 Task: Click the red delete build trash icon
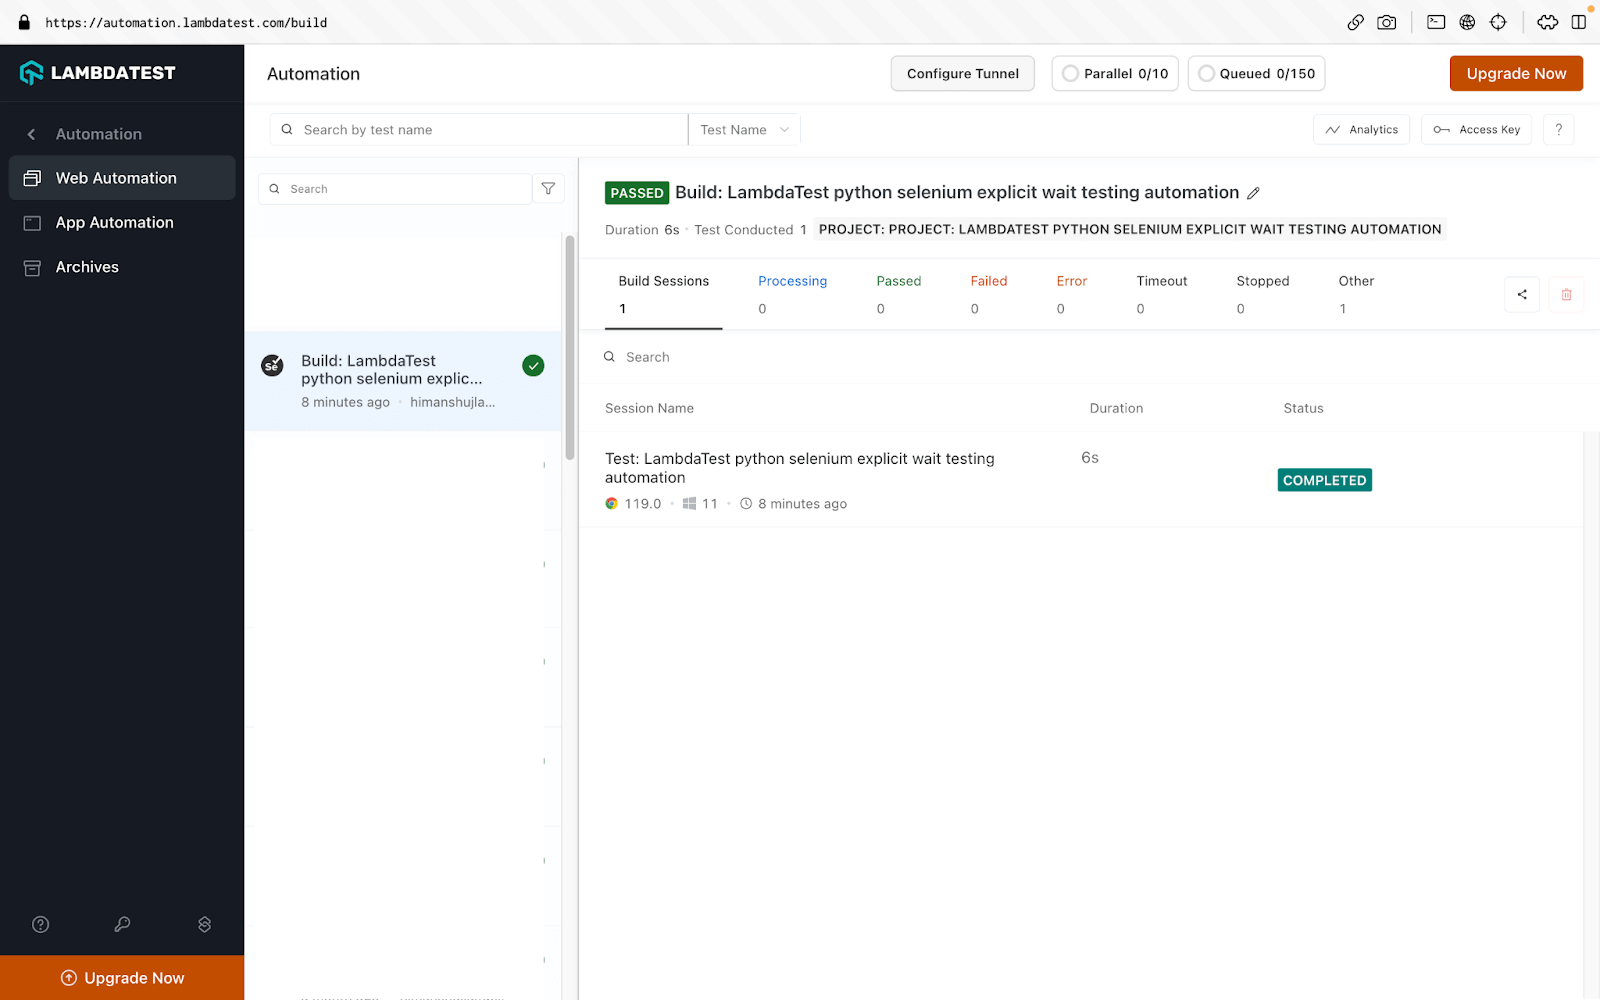(x=1566, y=294)
